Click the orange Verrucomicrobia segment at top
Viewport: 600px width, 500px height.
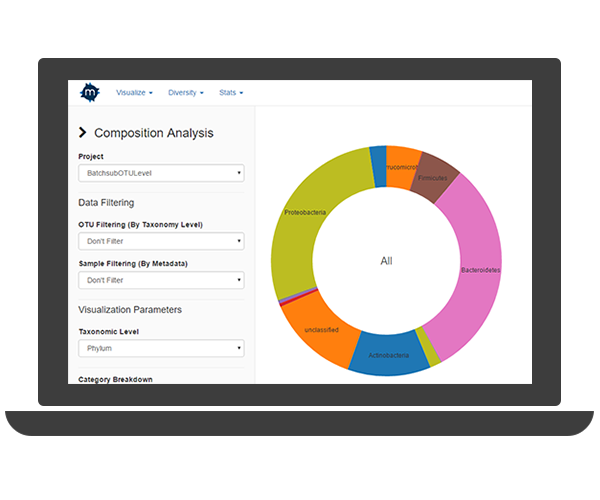(402, 165)
